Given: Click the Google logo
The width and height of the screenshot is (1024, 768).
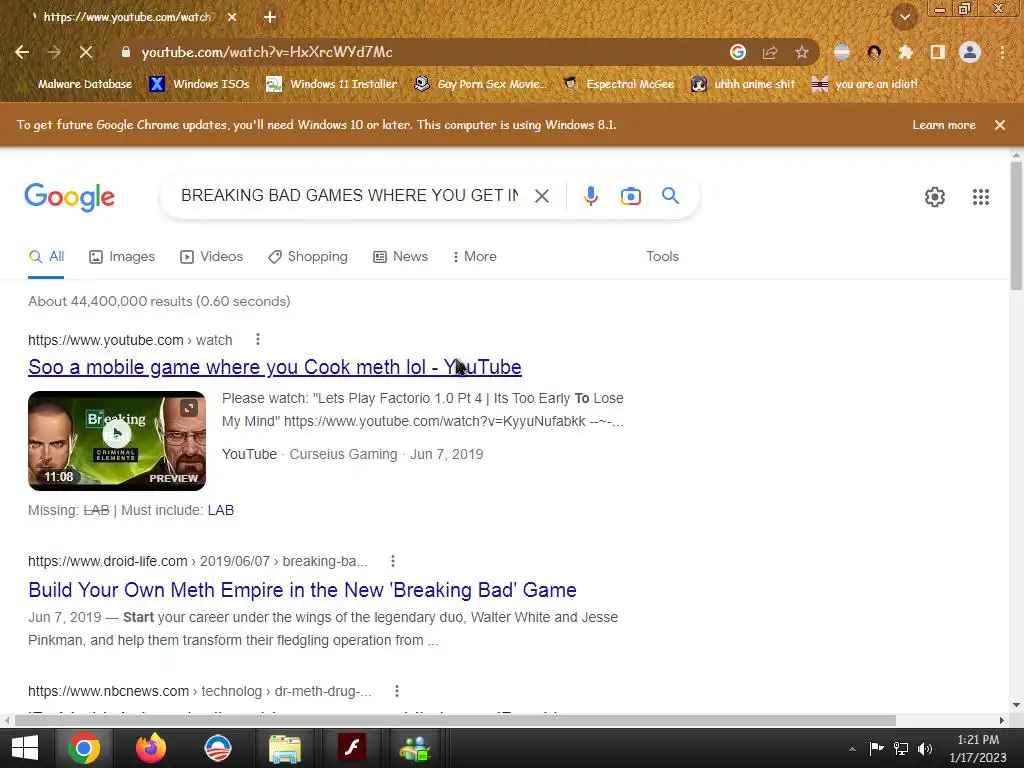Looking at the screenshot, I should pos(69,197).
